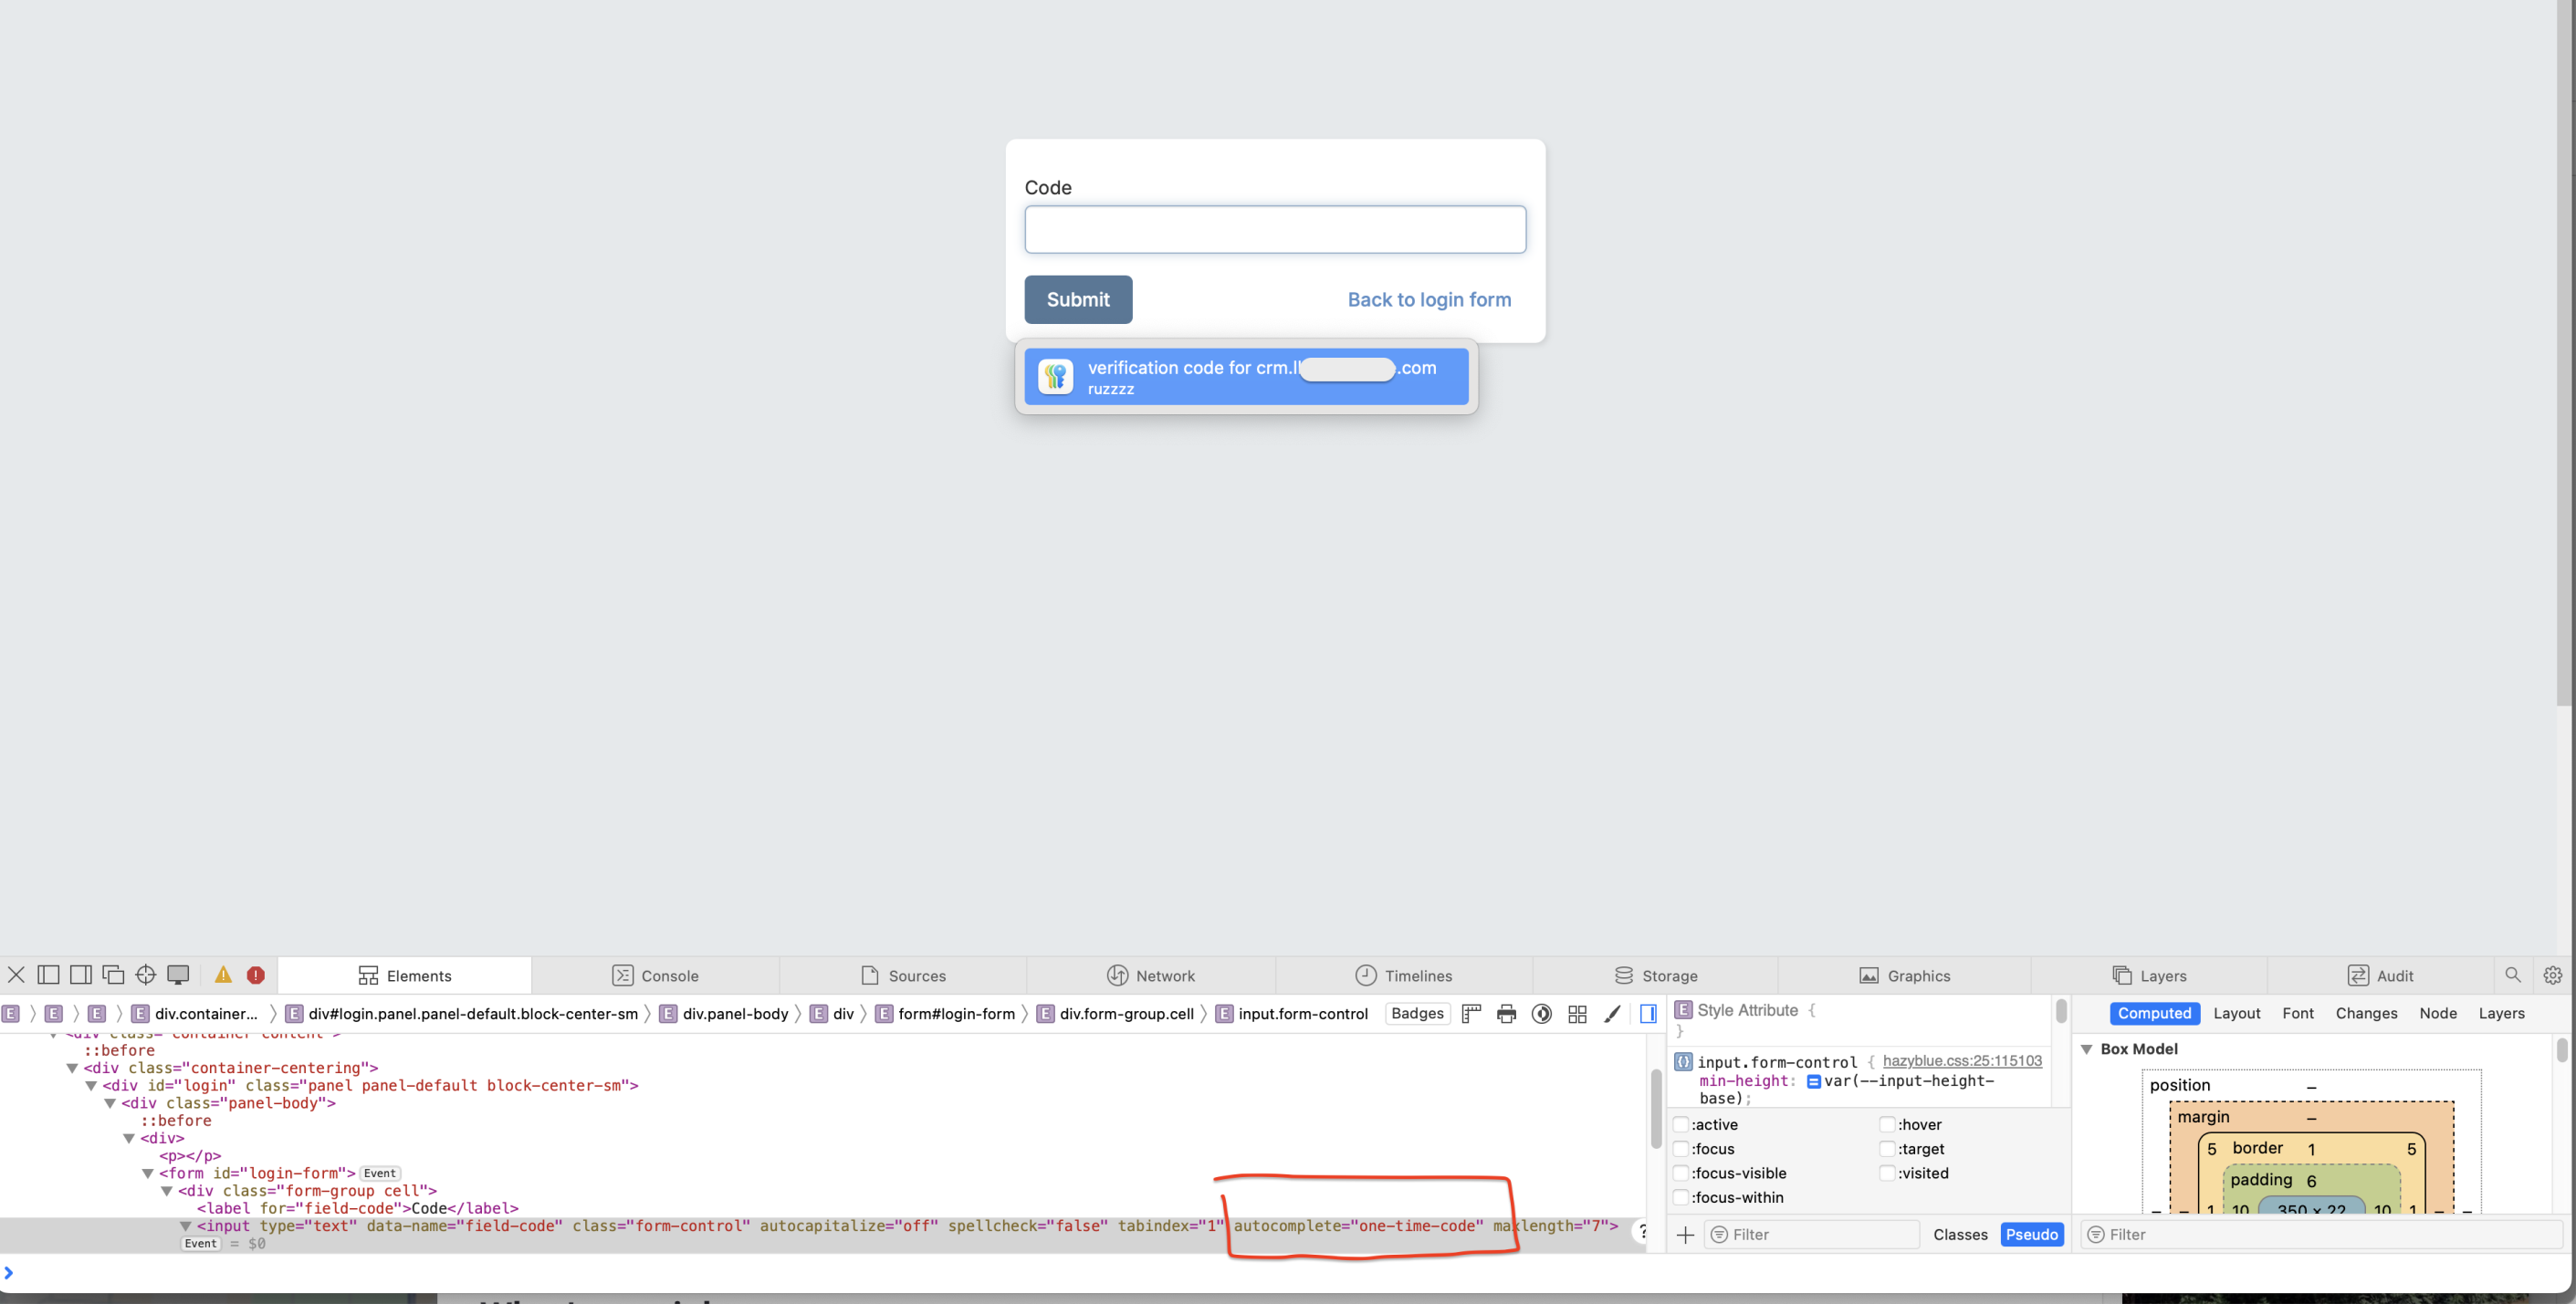Click the password manager keys icon in the autofill suggestion

1055,377
